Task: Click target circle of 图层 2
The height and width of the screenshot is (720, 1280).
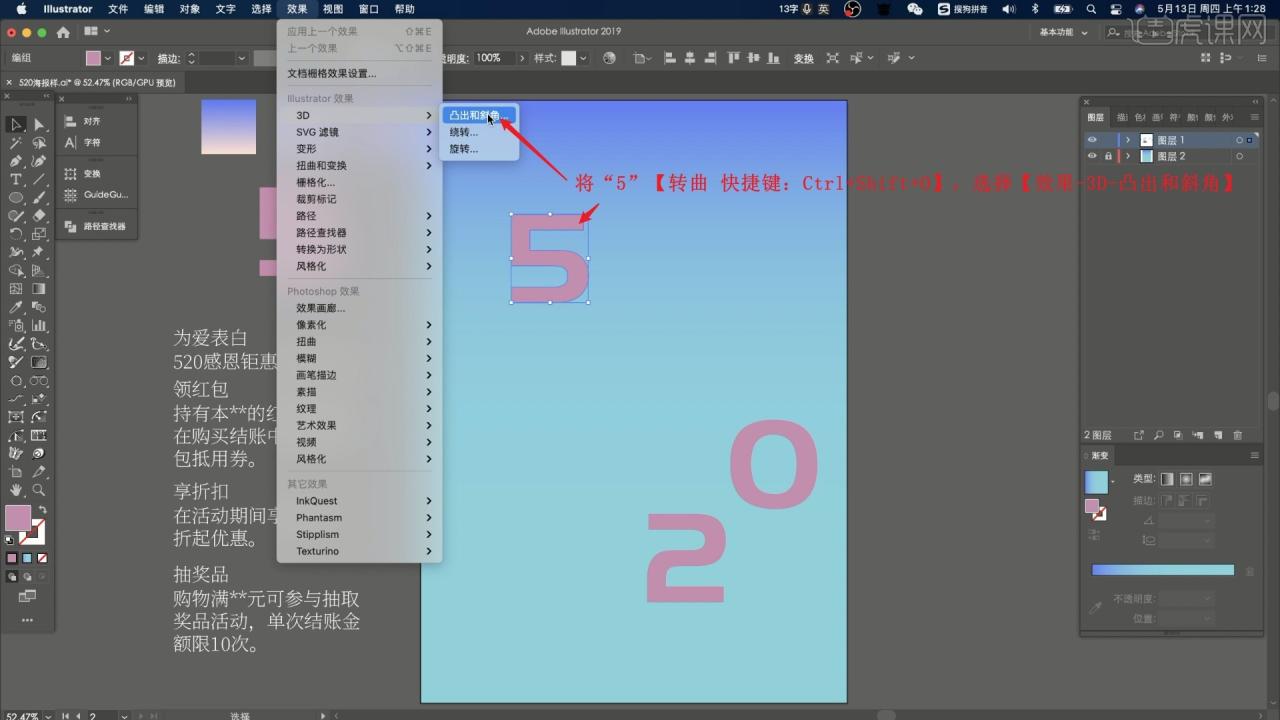Action: click(x=1239, y=156)
